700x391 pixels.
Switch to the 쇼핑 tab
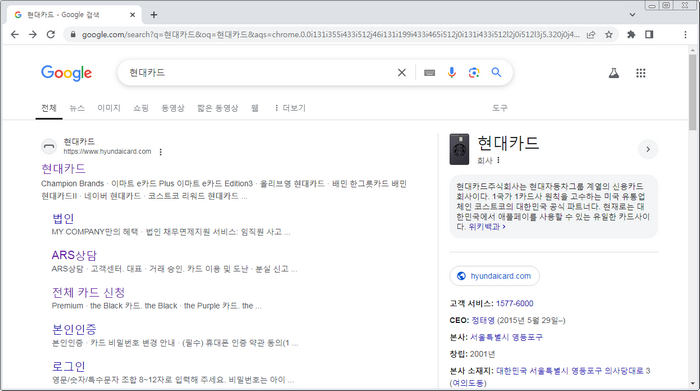141,108
